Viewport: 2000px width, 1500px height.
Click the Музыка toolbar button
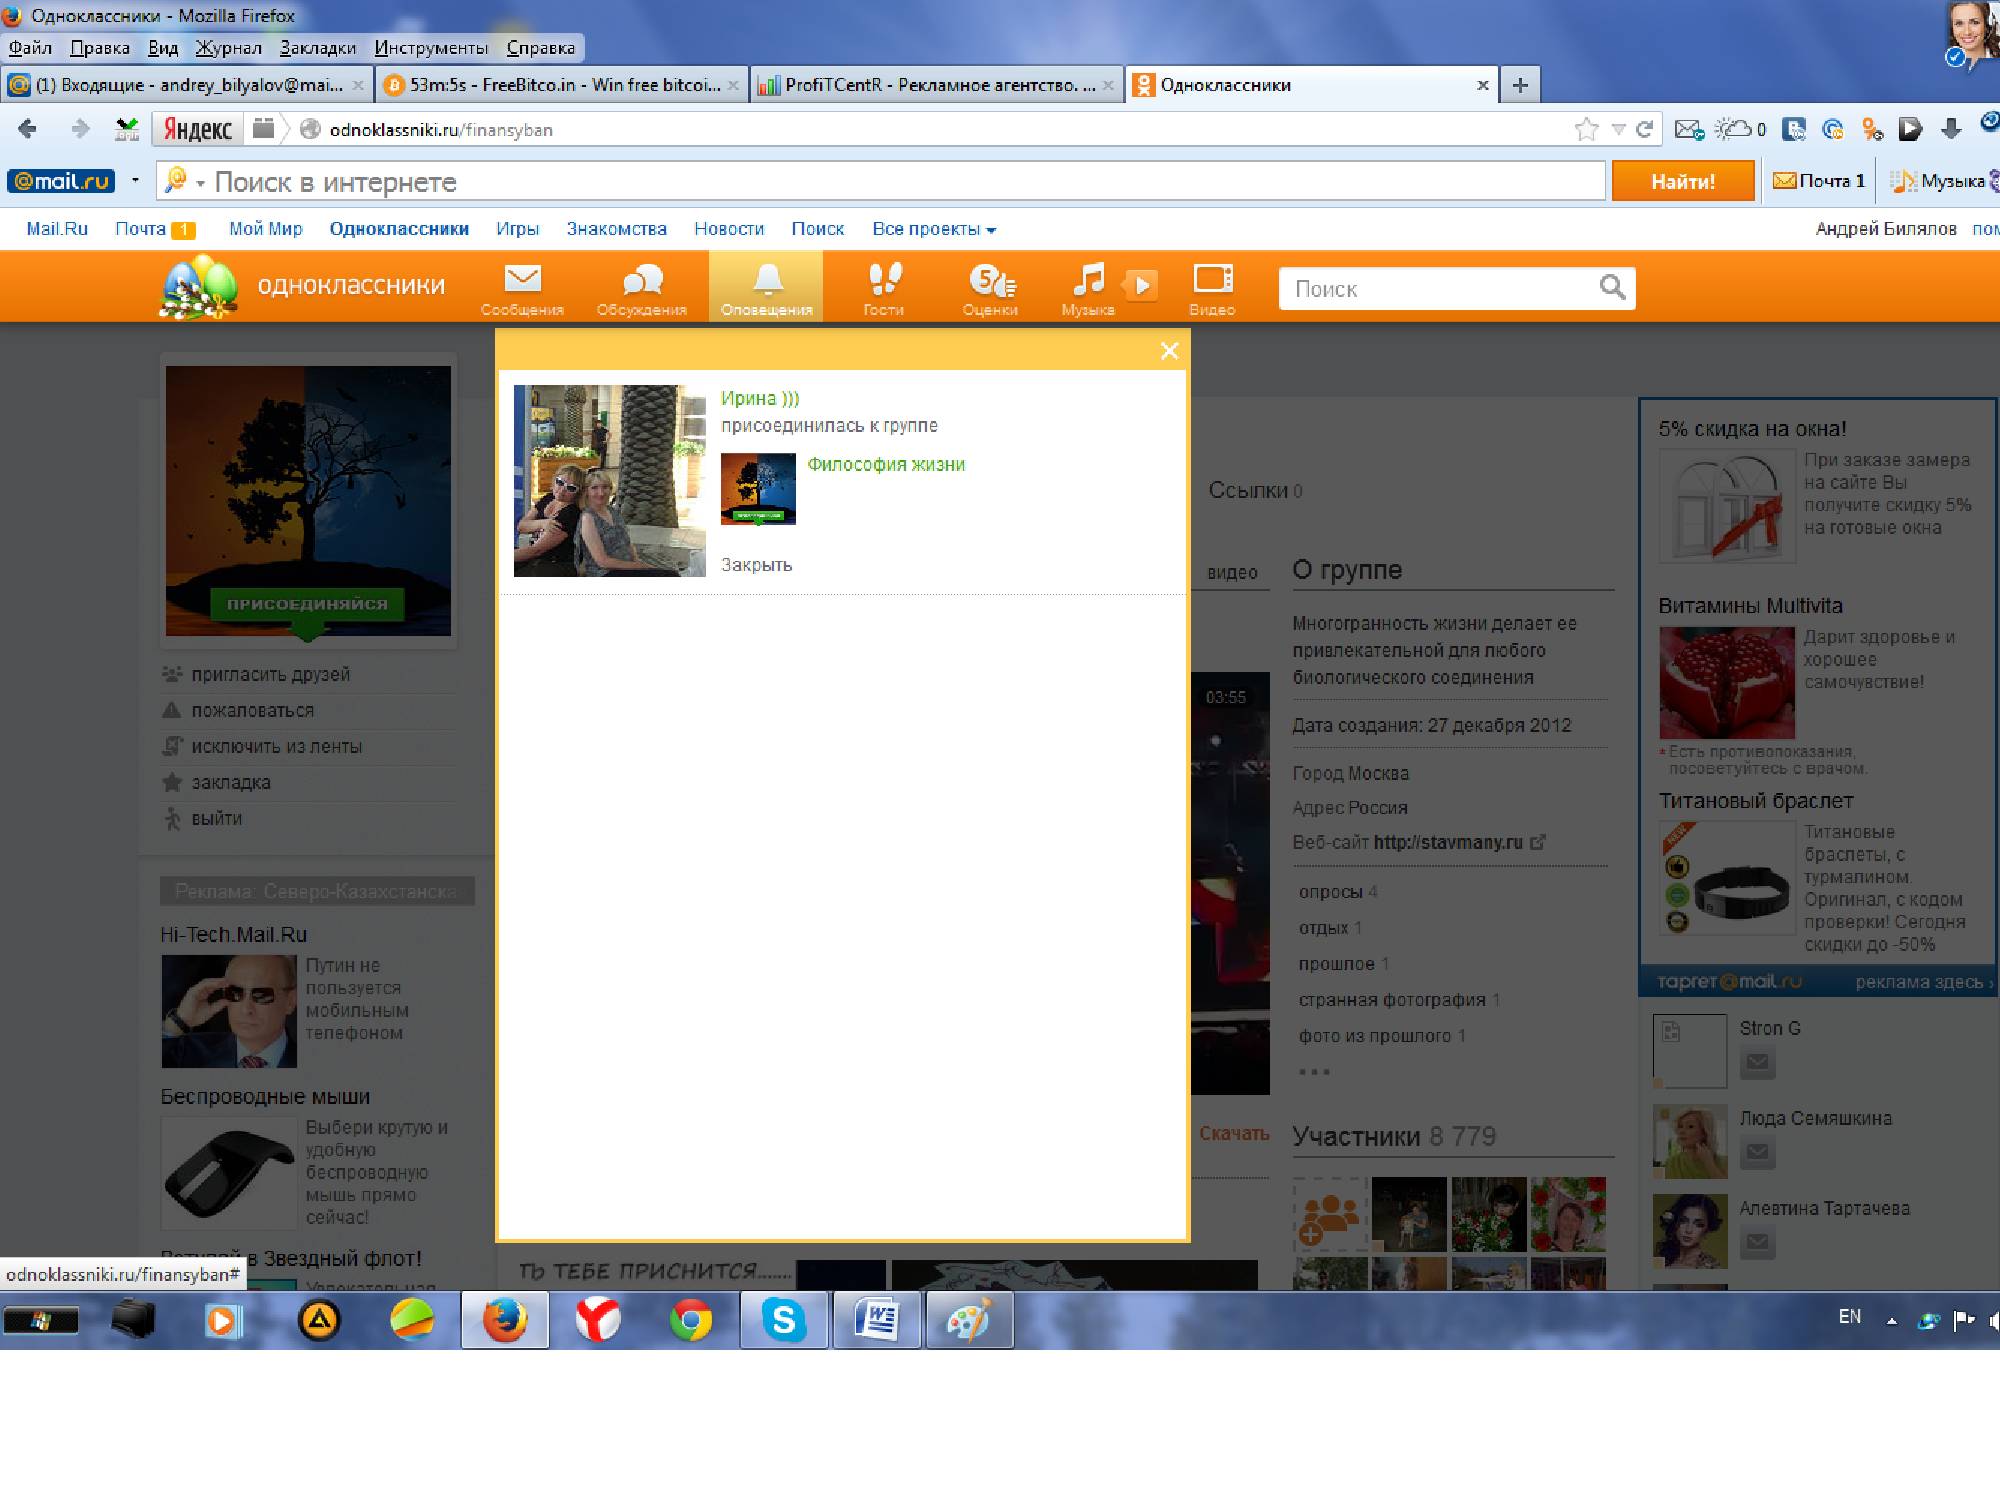tap(1940, 181)
